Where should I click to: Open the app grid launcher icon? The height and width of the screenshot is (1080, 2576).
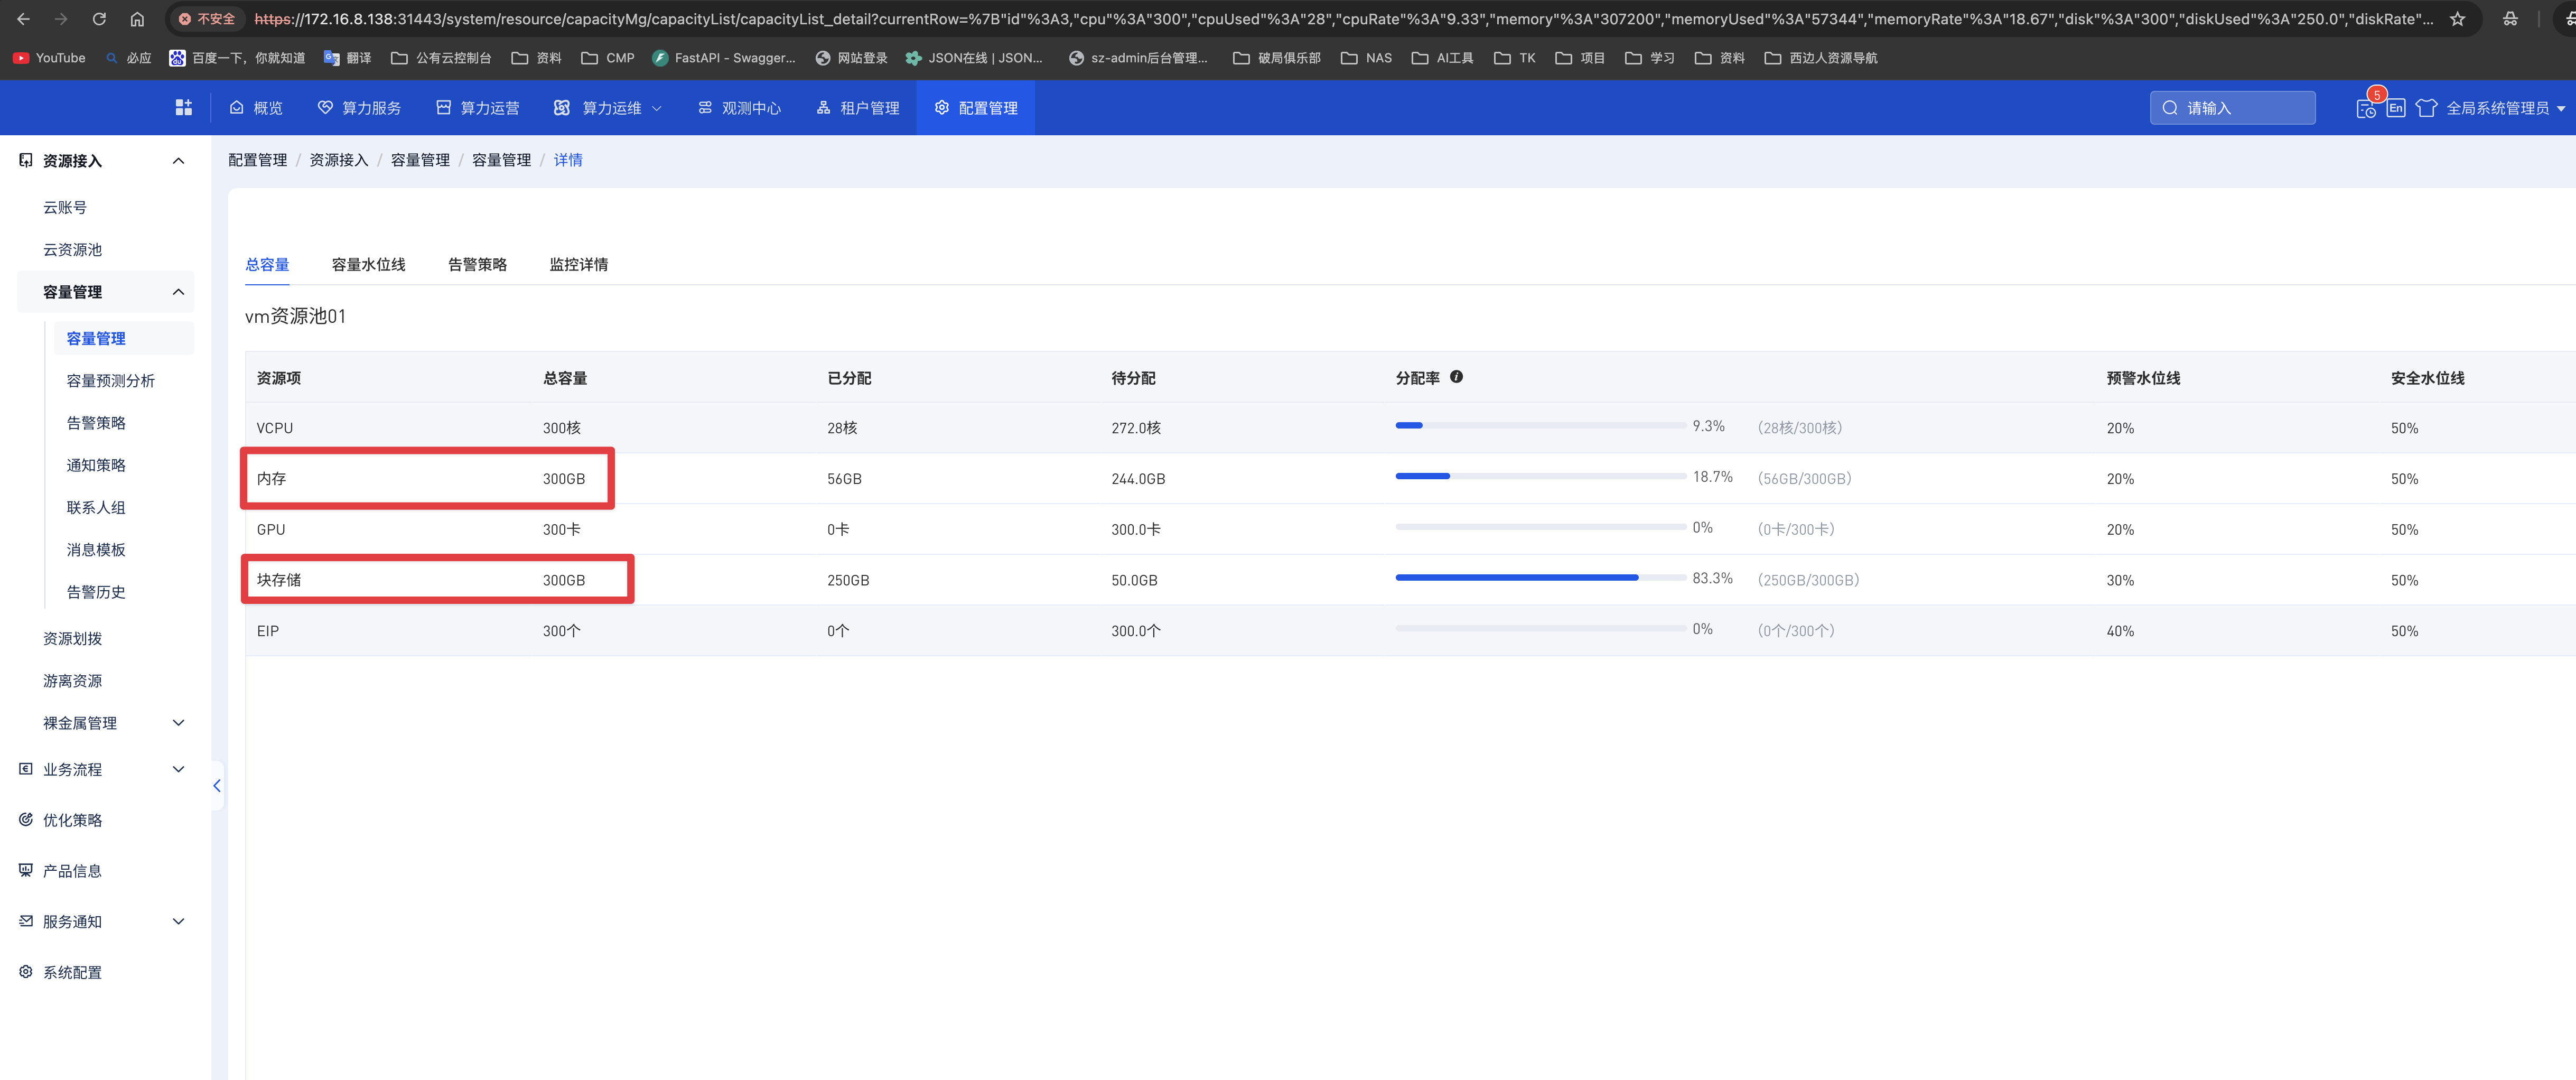(x=183, y=108)
